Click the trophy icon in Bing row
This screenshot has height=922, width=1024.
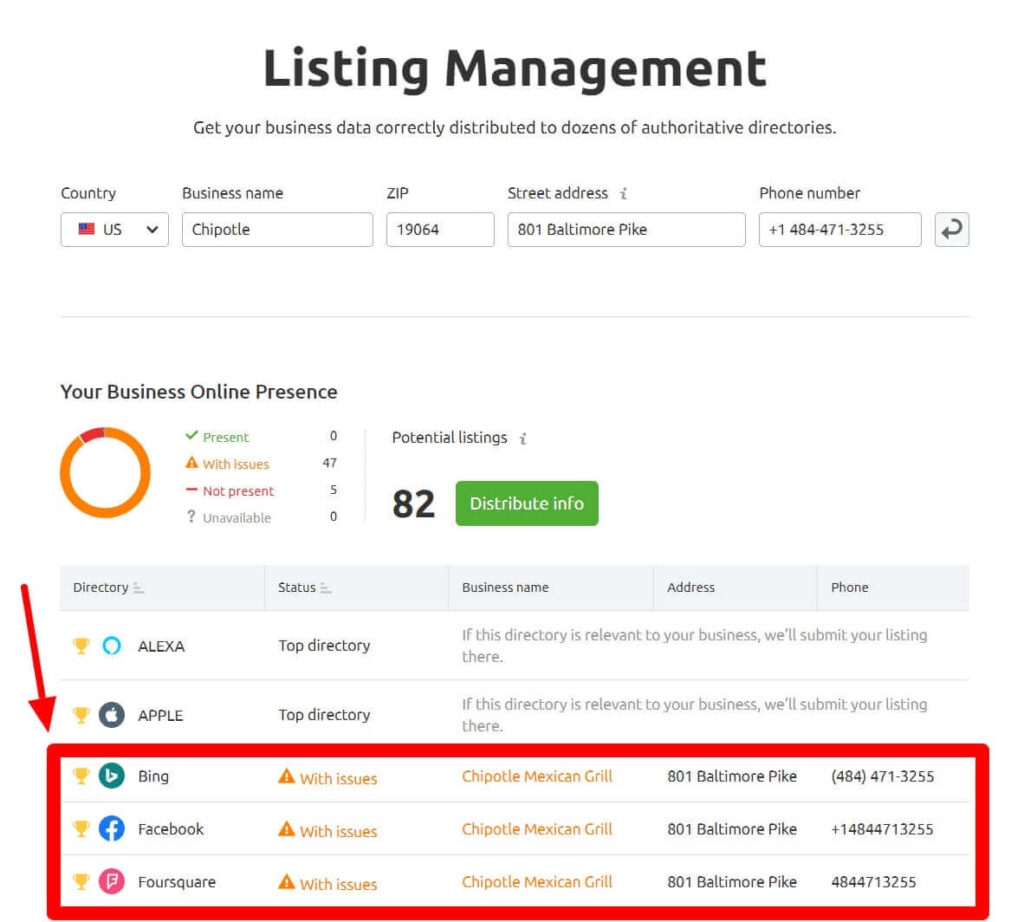click(x=81, y=776)
